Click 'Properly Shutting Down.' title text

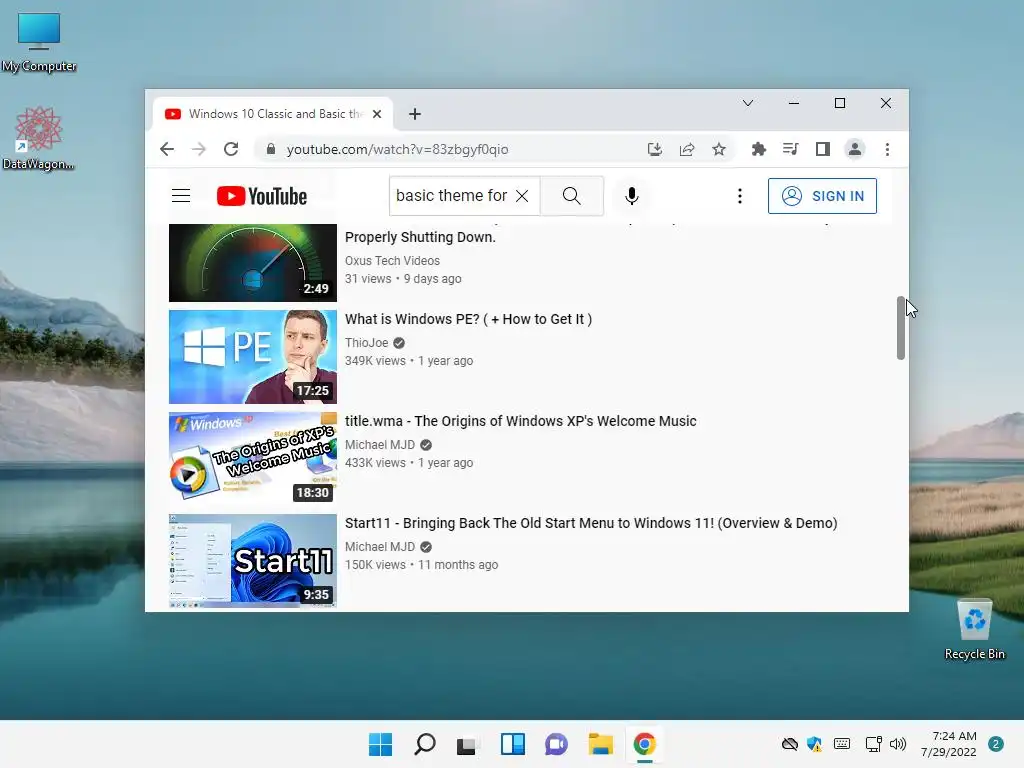(420, 237)
